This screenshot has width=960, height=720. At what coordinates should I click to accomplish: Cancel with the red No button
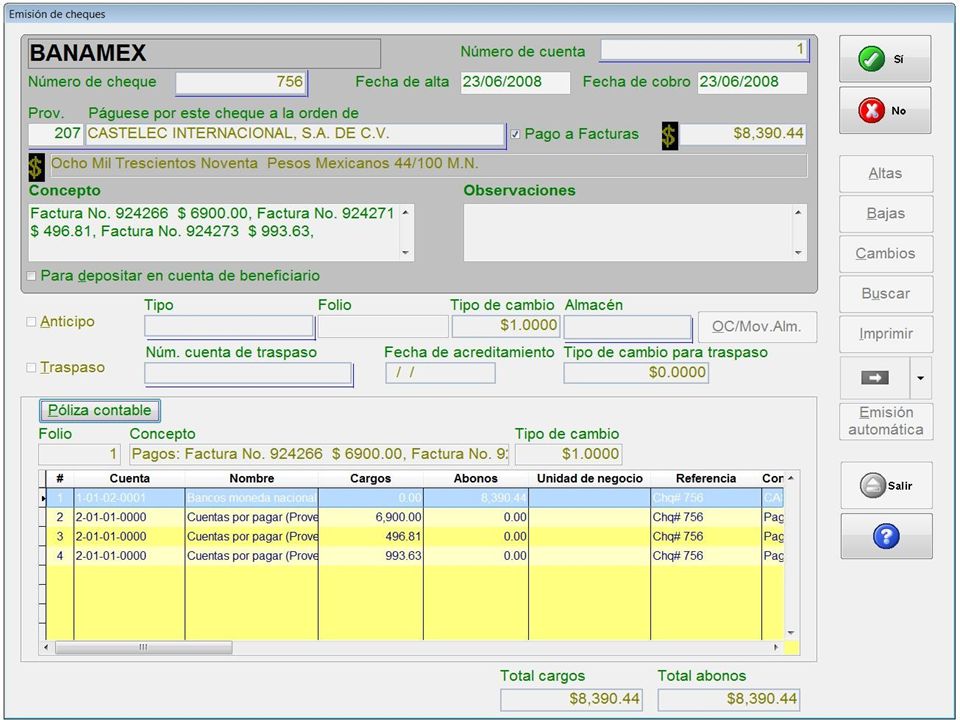[885, 110]
